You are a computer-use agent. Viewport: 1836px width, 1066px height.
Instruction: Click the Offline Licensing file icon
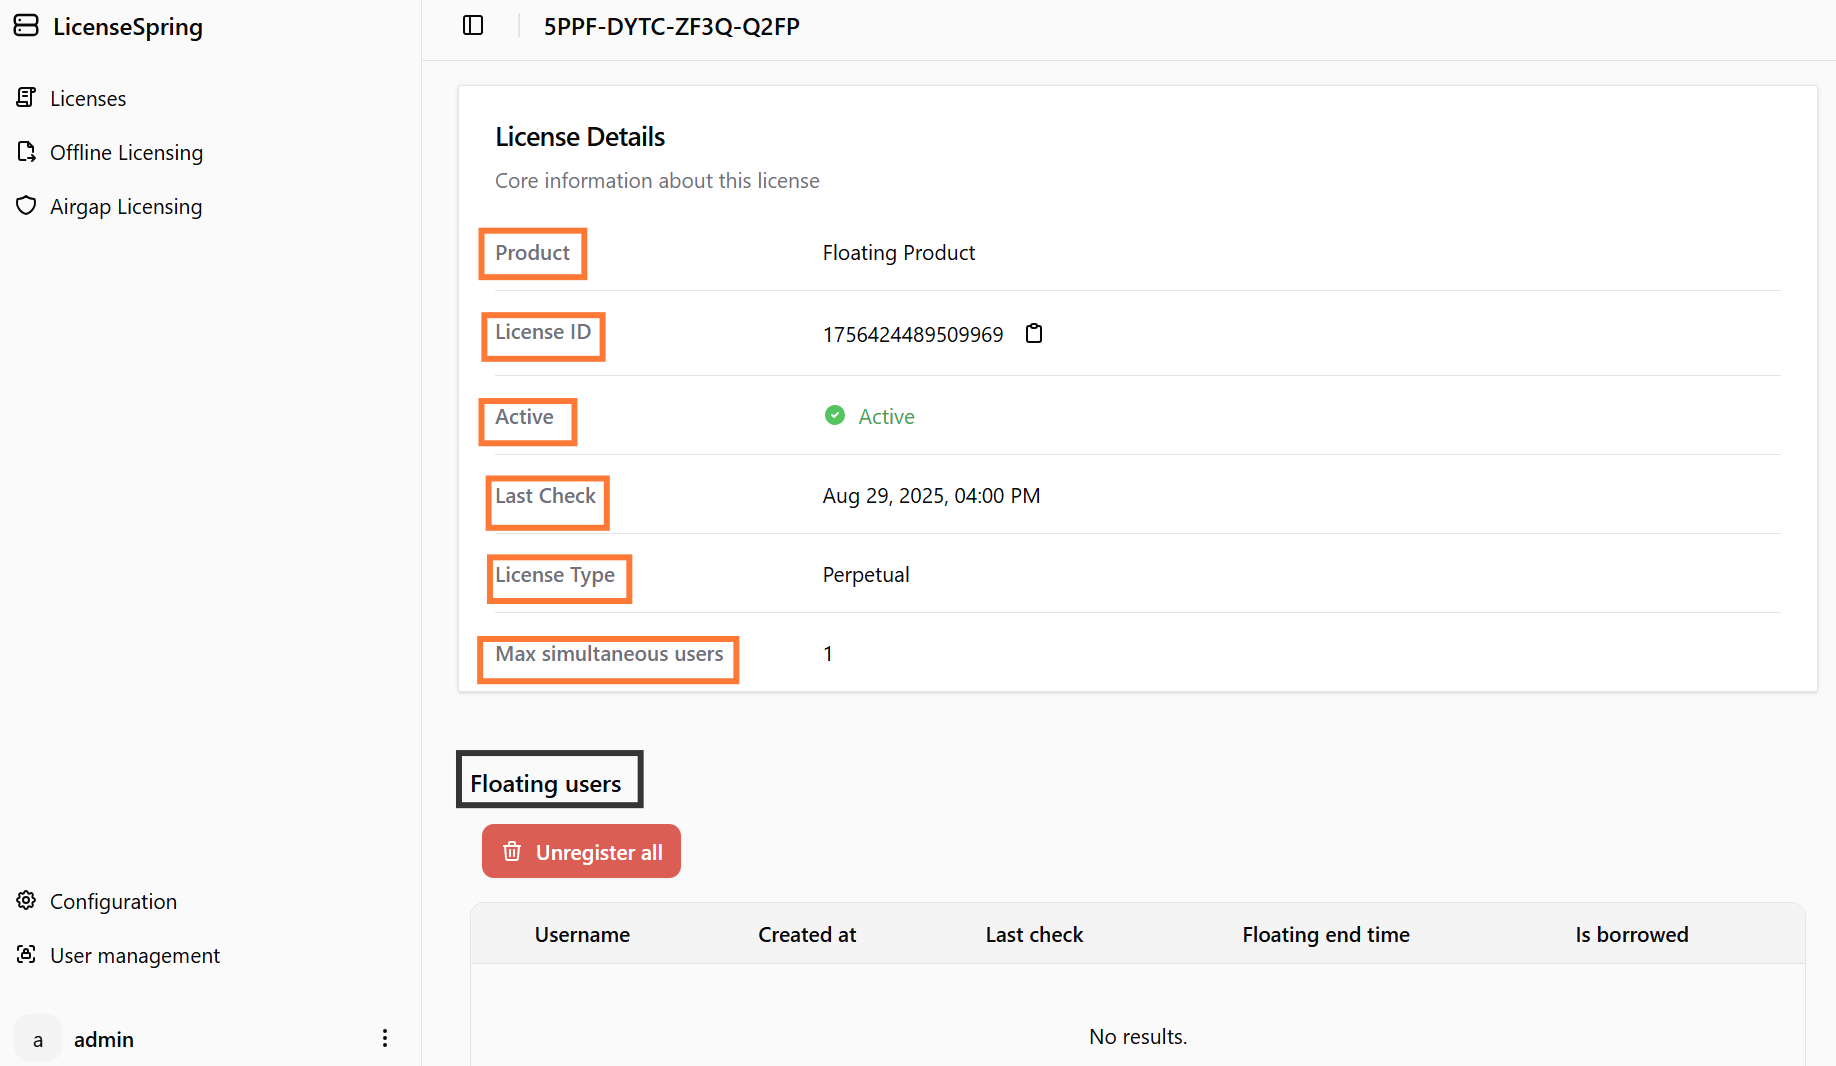coord(26,152)
